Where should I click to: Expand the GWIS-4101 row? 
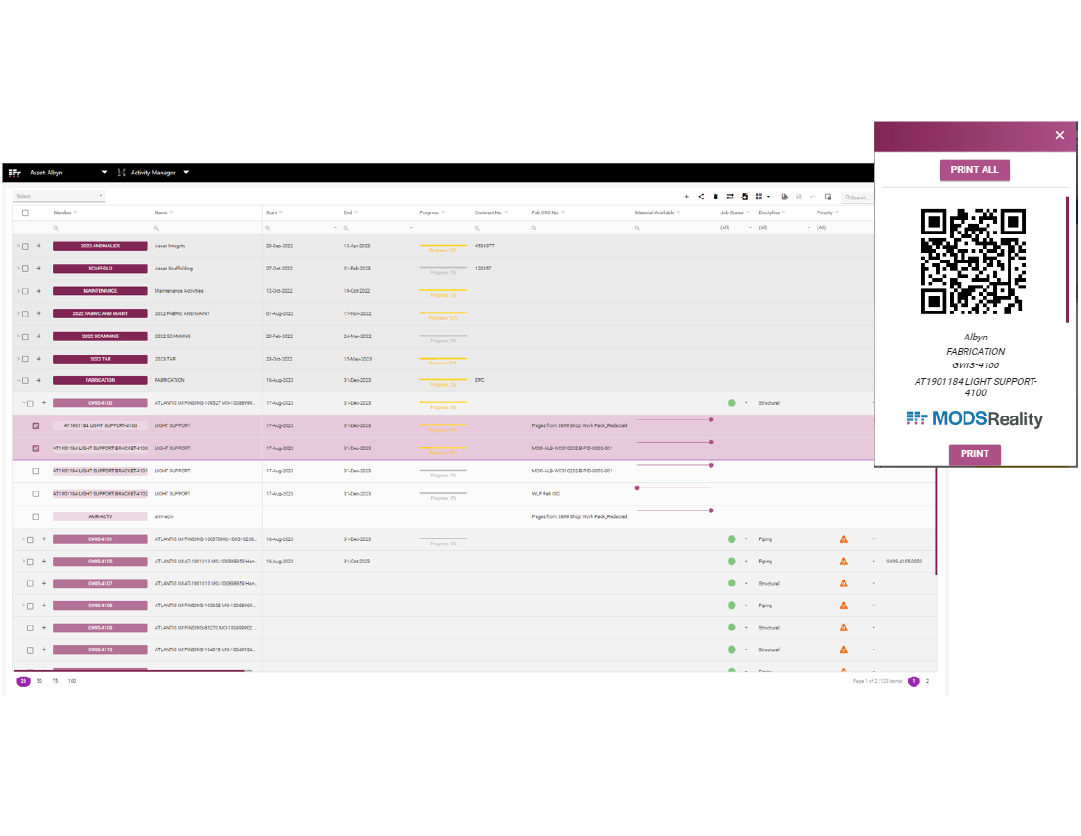[23, 539]
